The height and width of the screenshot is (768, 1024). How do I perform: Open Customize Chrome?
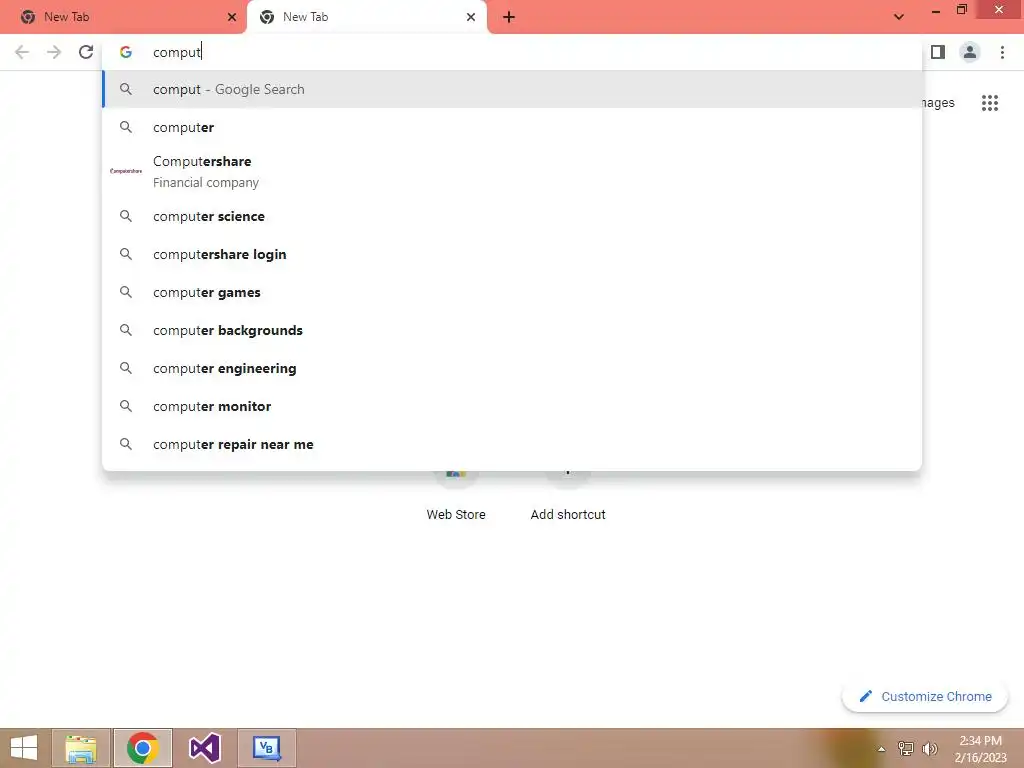coord(925,696)
